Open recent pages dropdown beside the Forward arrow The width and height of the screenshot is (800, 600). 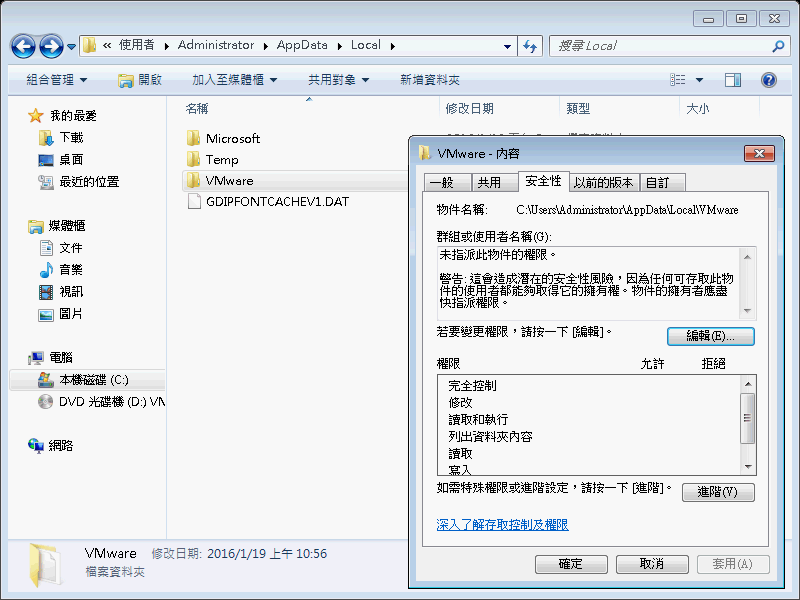(x=71, y=46)
